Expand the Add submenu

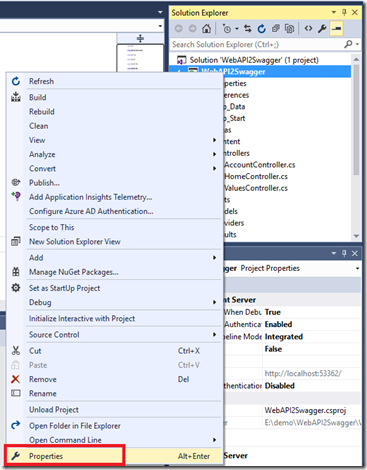coord(114,258)
